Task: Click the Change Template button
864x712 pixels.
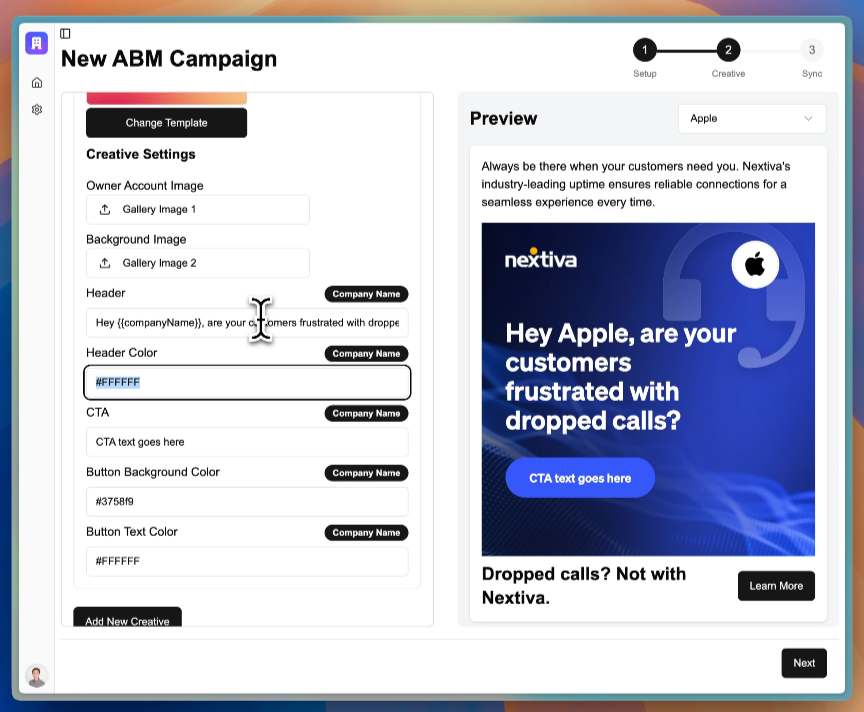Action: (166, 122)
